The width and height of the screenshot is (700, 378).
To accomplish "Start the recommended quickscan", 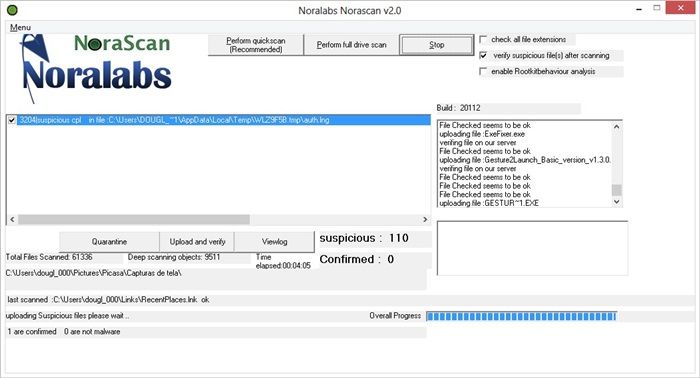I will coord(256,45).
